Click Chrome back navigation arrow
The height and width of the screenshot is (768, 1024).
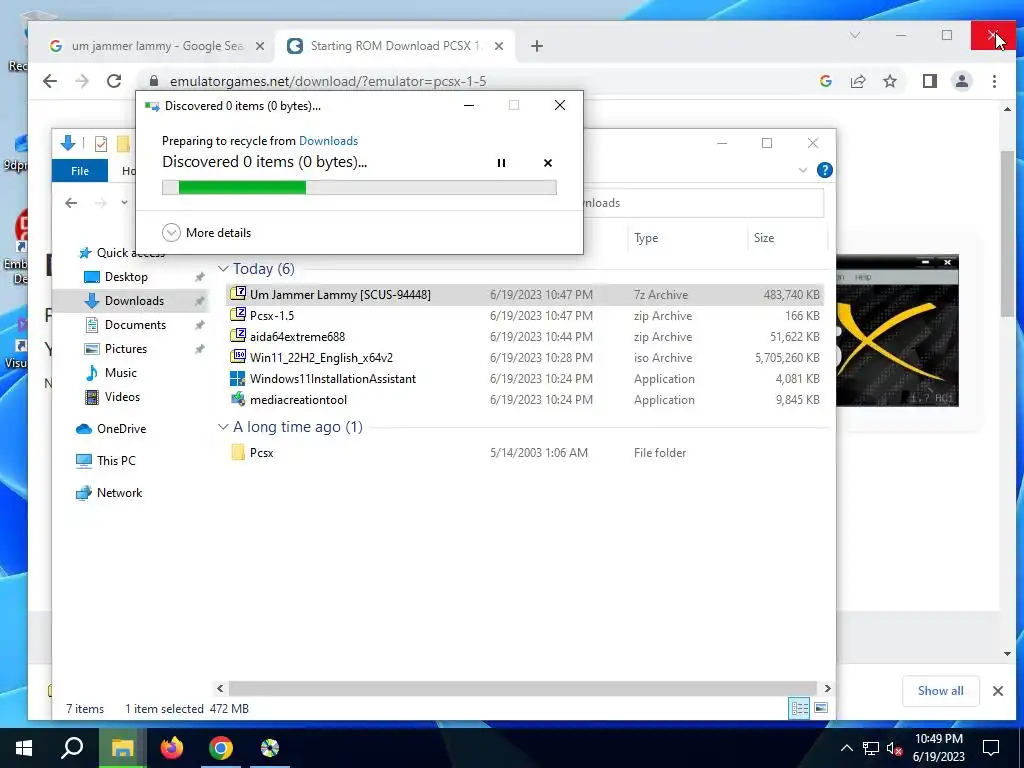click(x=50, y=82)
